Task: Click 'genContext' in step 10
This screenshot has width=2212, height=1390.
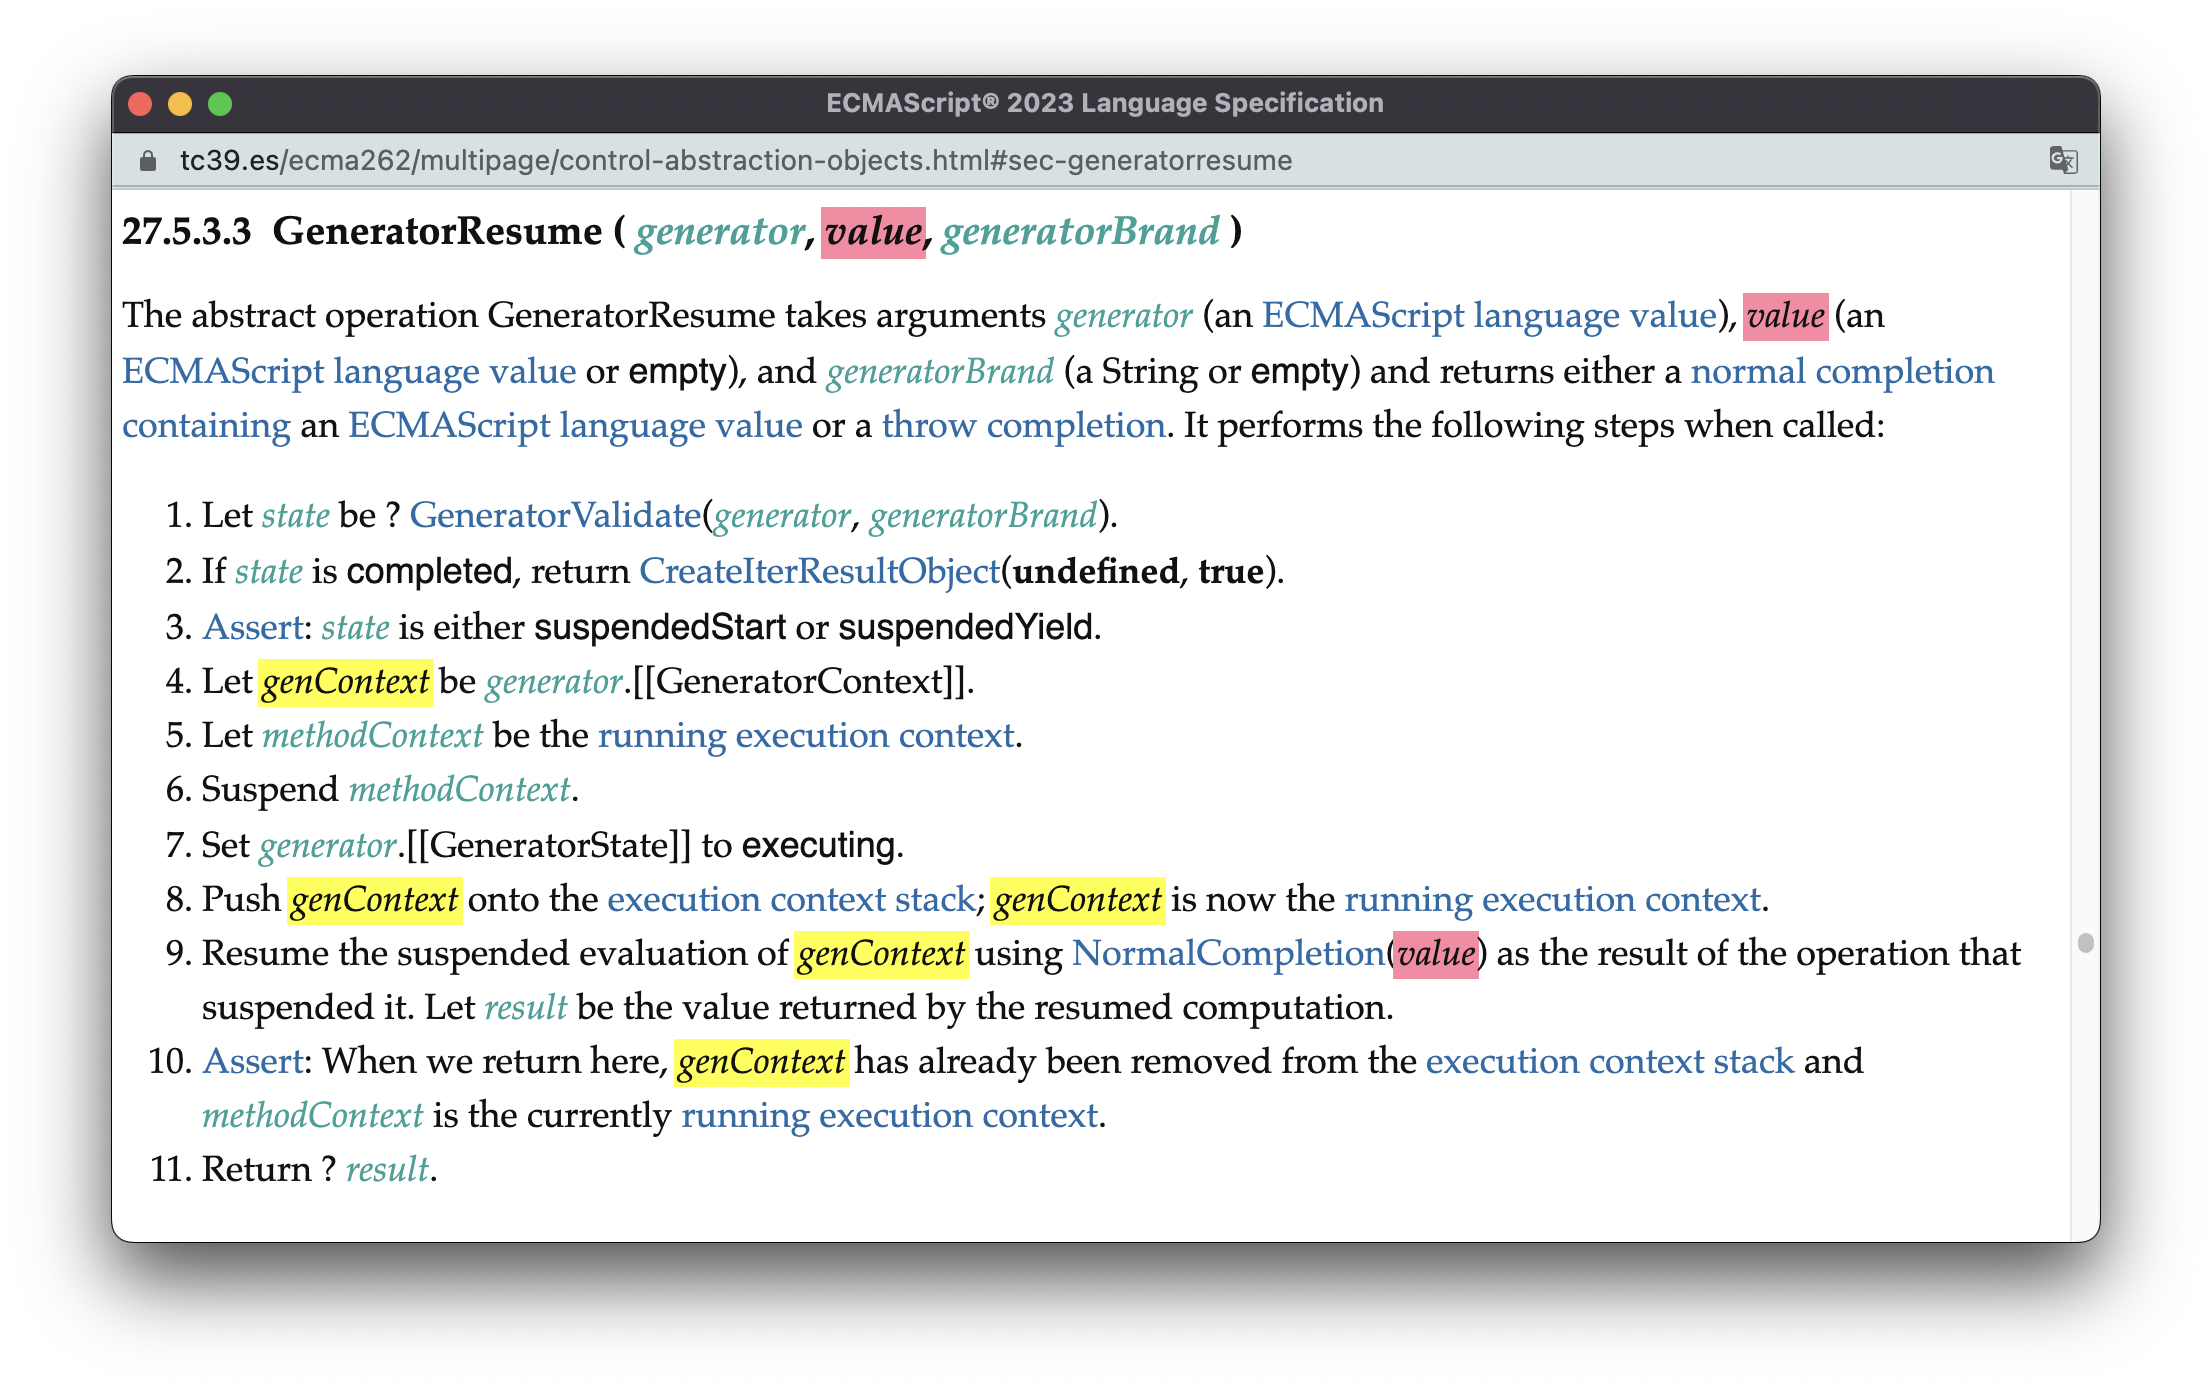Action: click(x=761, y=1061)
